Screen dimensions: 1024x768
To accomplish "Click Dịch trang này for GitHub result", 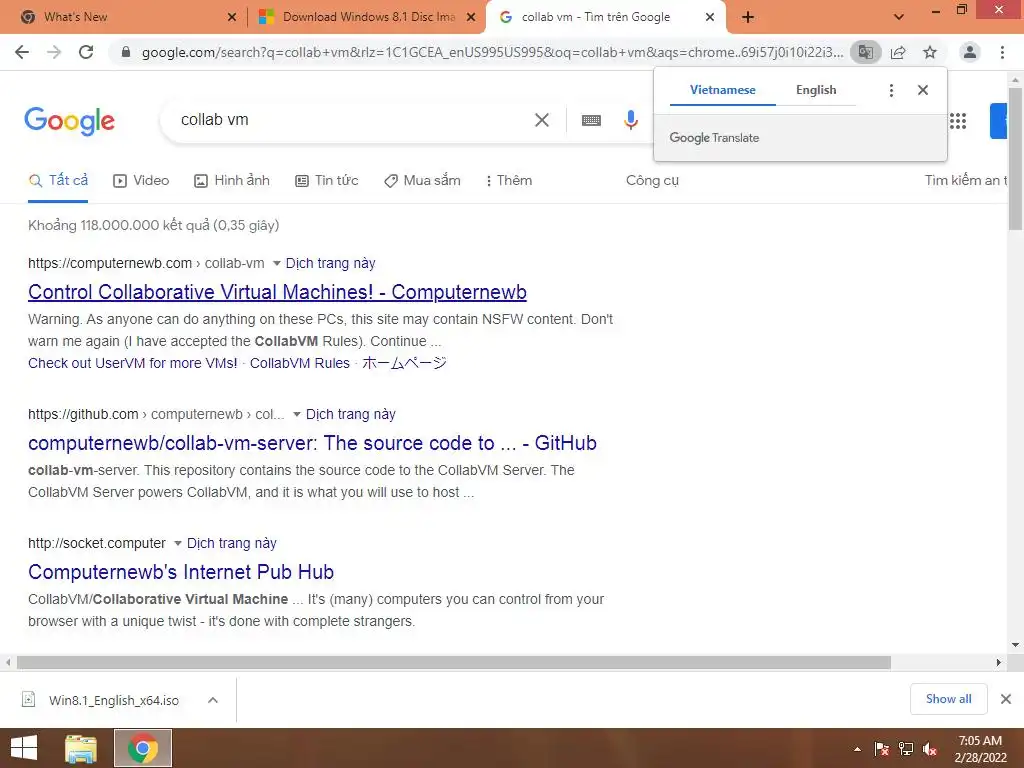I will (351, 414).
